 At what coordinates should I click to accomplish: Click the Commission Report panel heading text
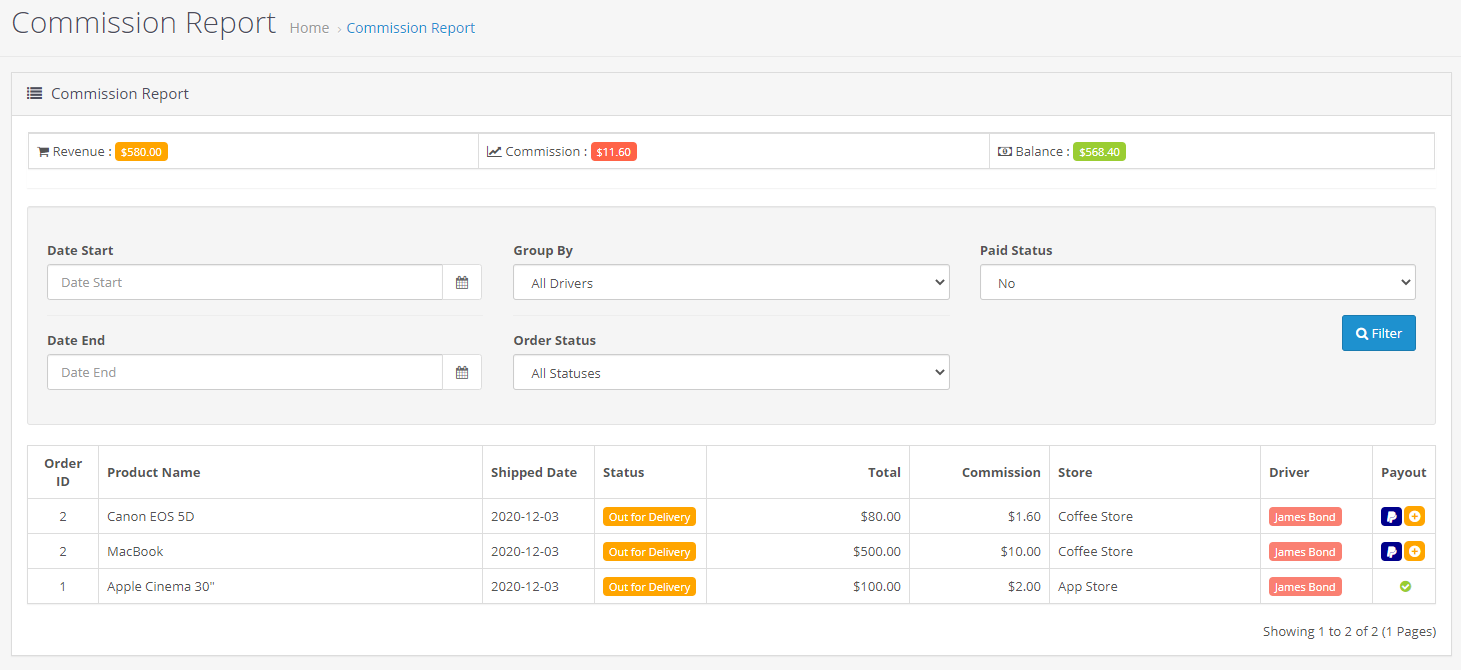(120, 94)
